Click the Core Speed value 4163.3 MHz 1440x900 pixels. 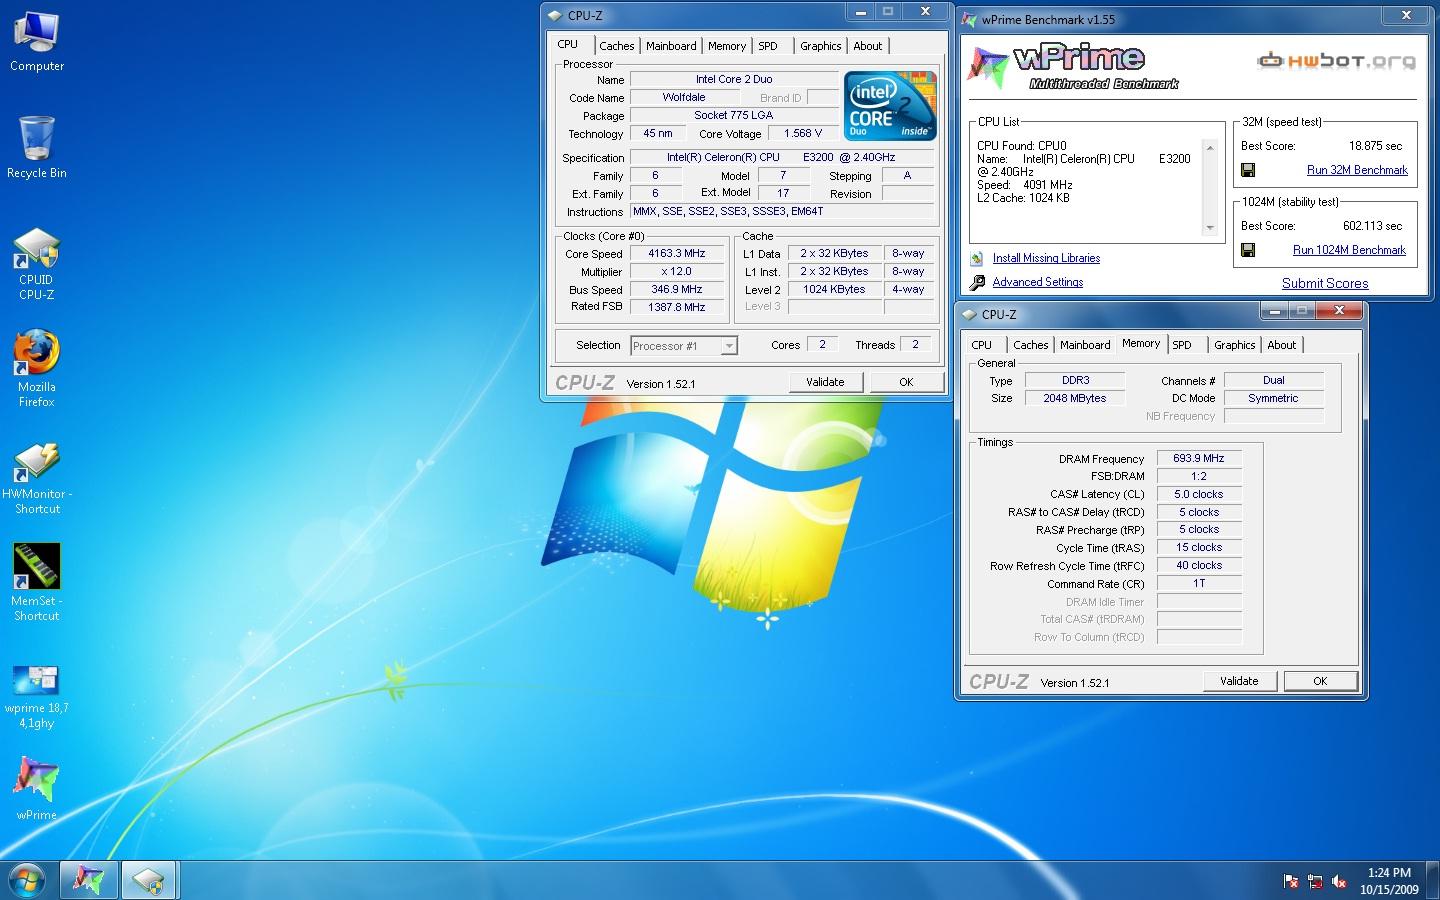coord(677,254)
